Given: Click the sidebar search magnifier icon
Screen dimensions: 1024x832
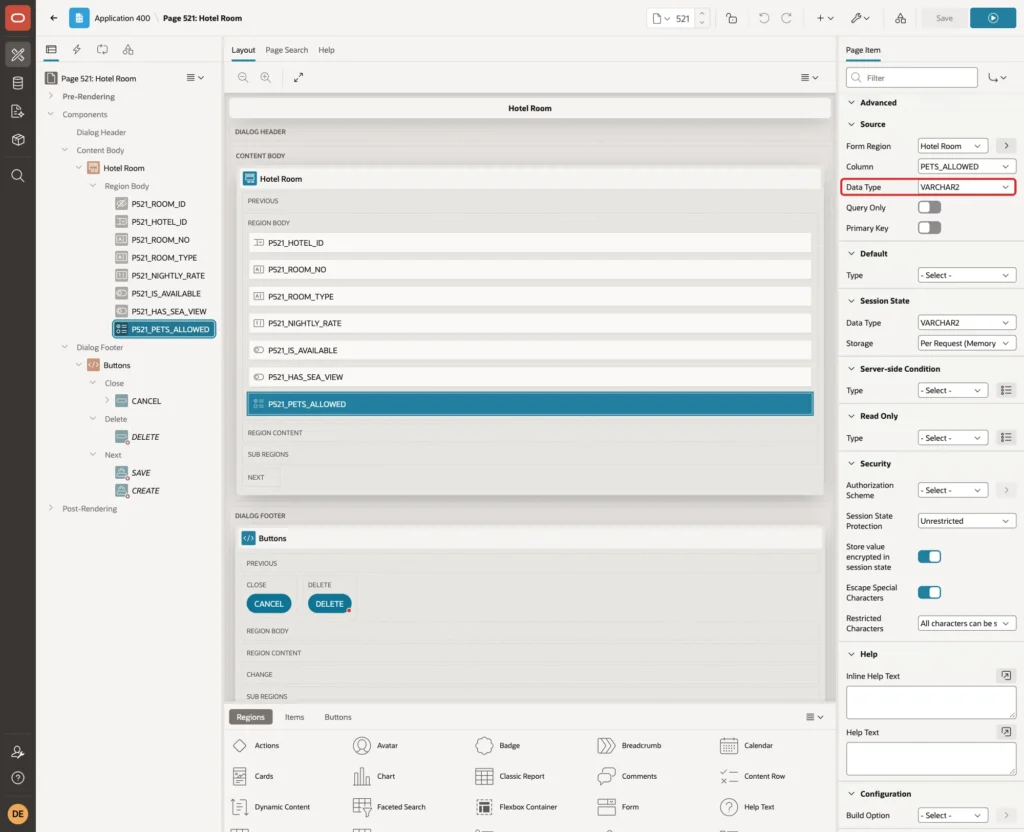Looking at the screenshot, I should (x=18, y=176).
